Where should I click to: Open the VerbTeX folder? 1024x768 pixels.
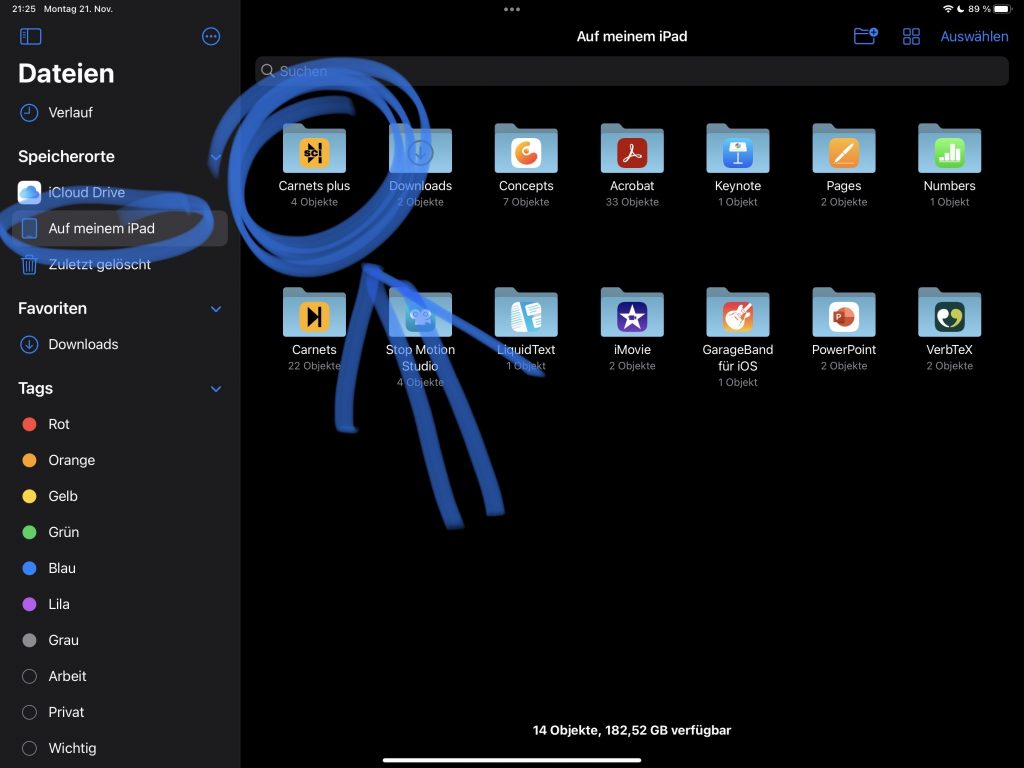coord(950,329)
